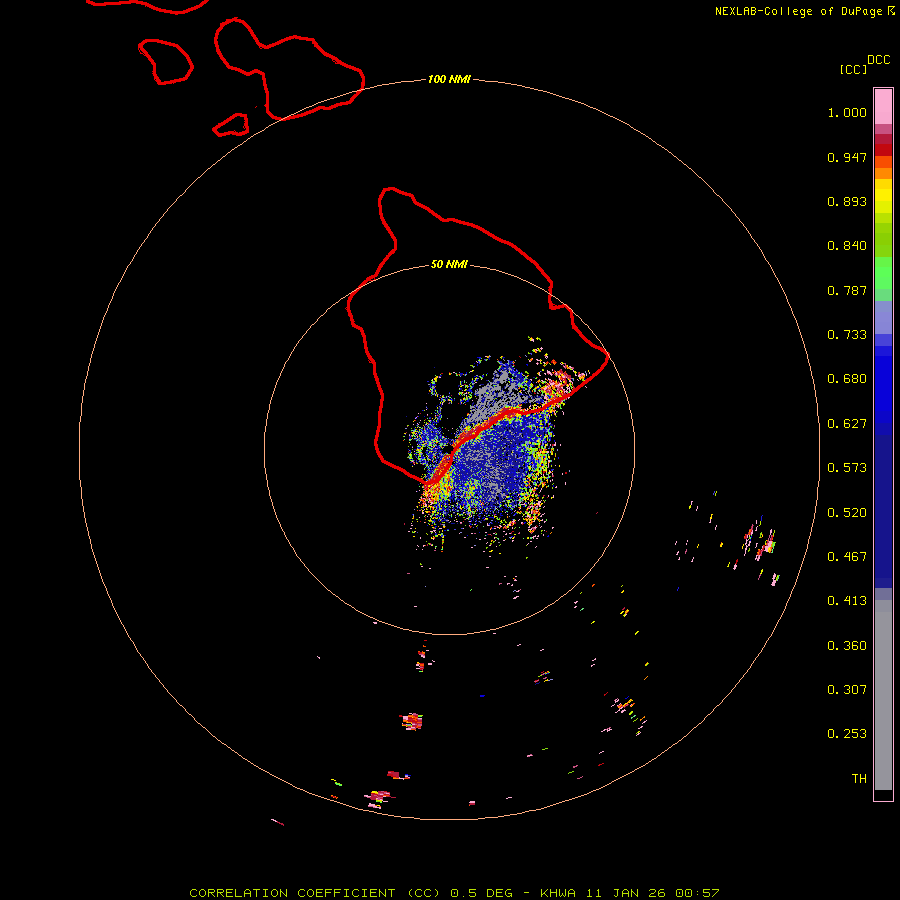The width and height of the screenshot is (900, 900).
Task: Pick the lavender color bar segment
Action: pos(883,317)
